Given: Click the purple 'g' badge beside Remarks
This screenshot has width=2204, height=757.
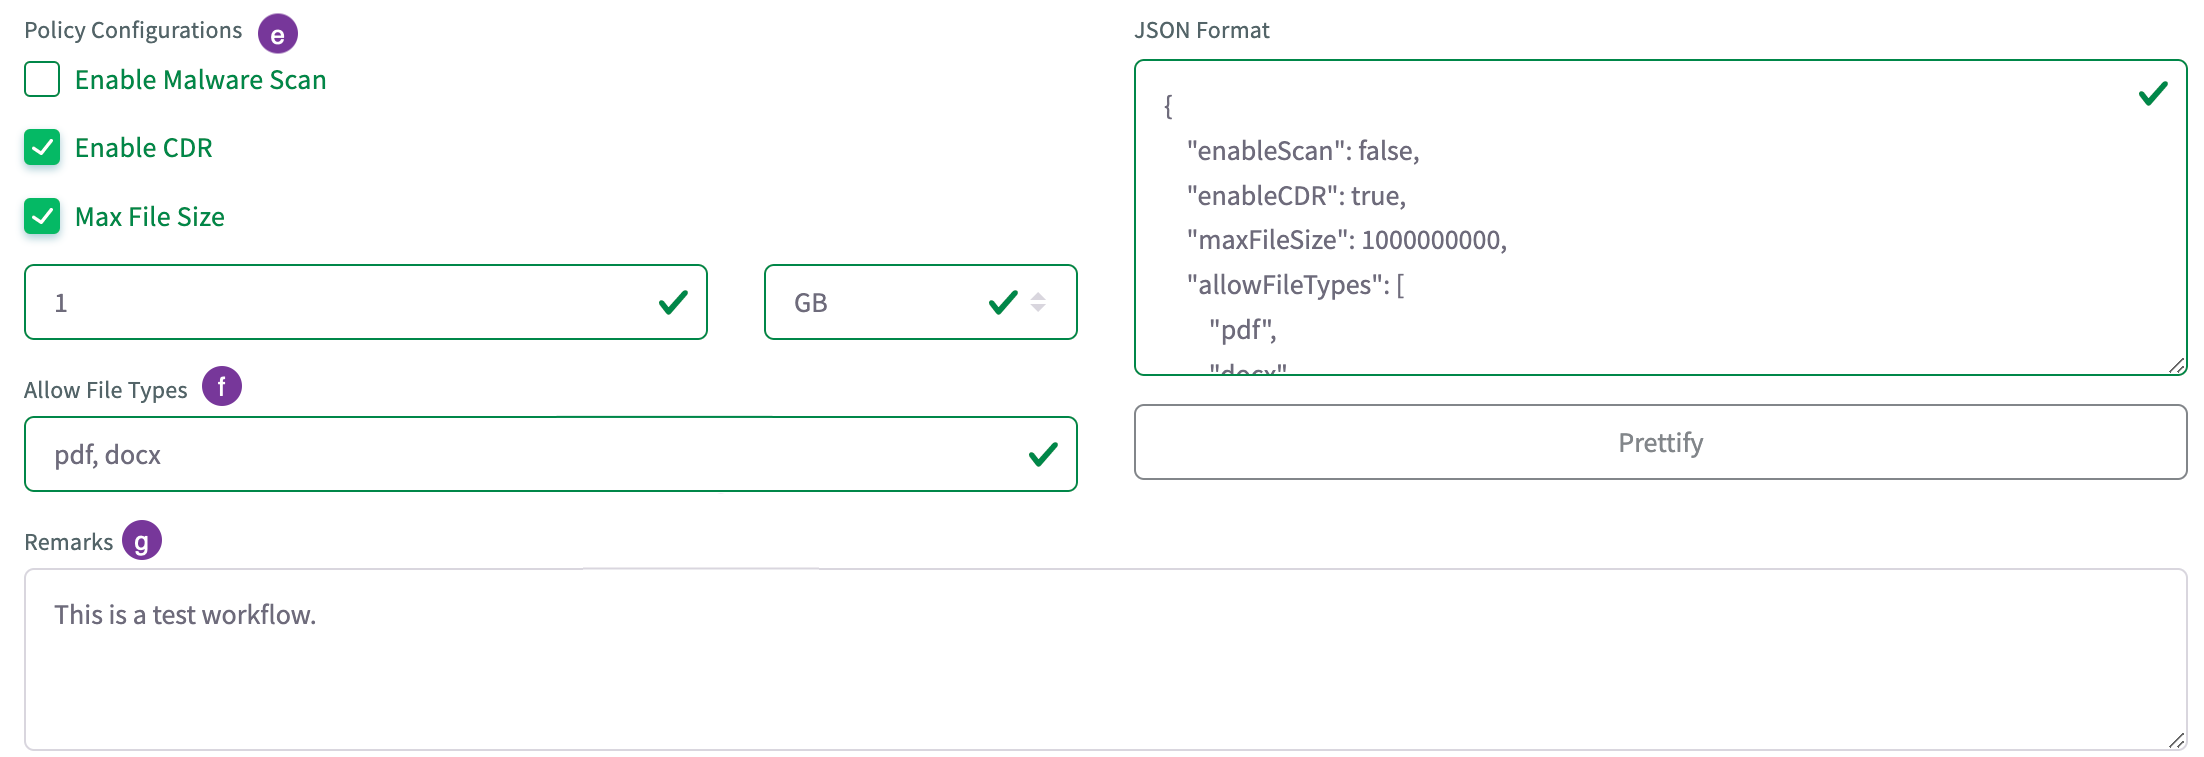Looking at the screenshot, I should point(142,540).
